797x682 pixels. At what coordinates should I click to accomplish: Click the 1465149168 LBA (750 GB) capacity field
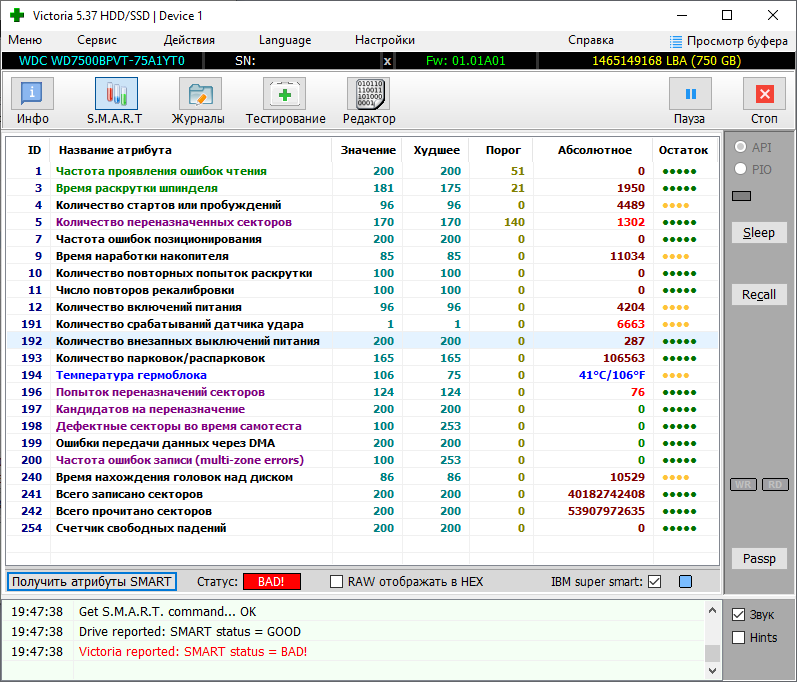pos(666,61)
